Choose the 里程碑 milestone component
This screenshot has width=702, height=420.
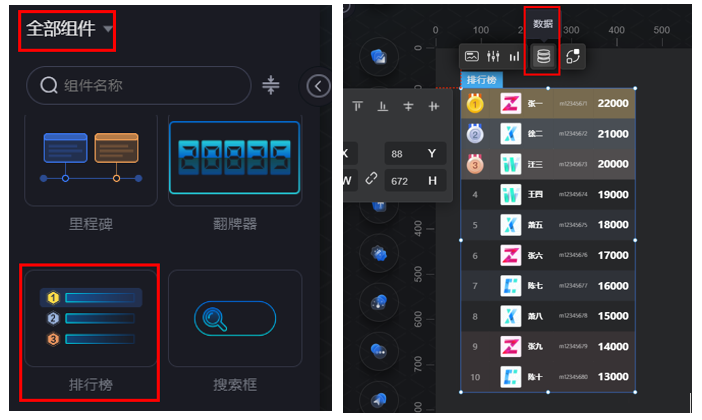click(91, 175)
